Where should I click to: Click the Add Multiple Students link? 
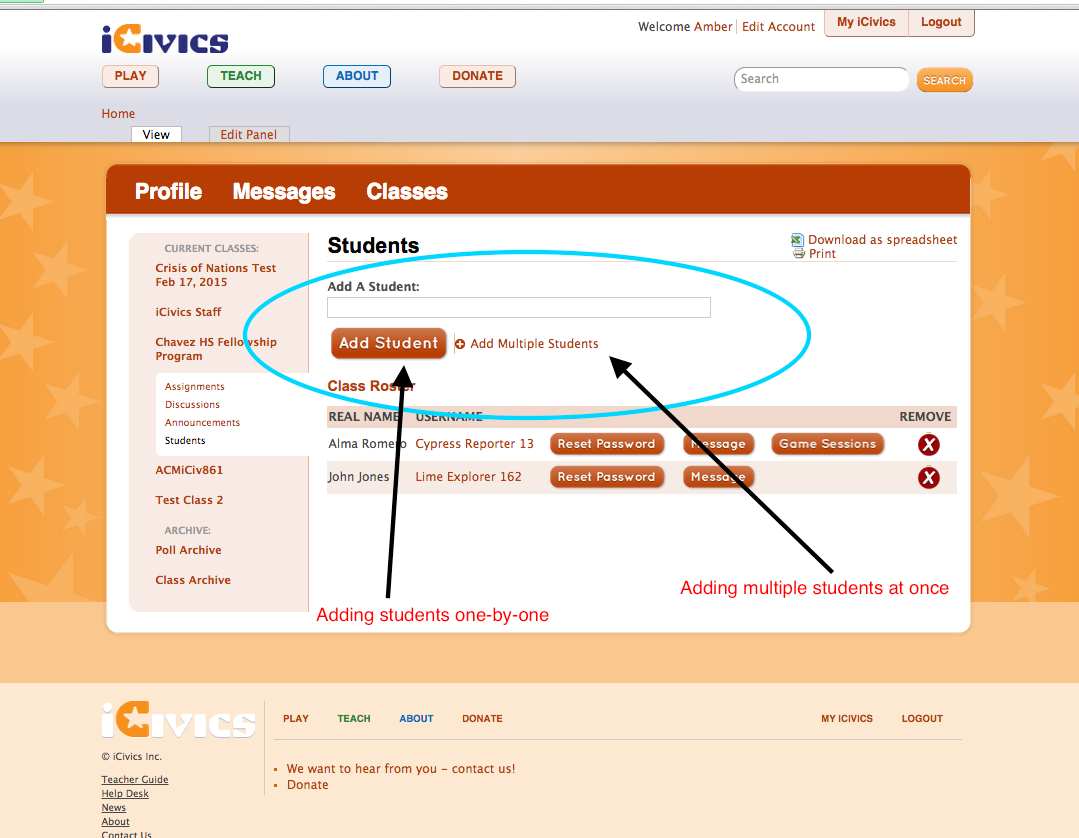(534, 343)
